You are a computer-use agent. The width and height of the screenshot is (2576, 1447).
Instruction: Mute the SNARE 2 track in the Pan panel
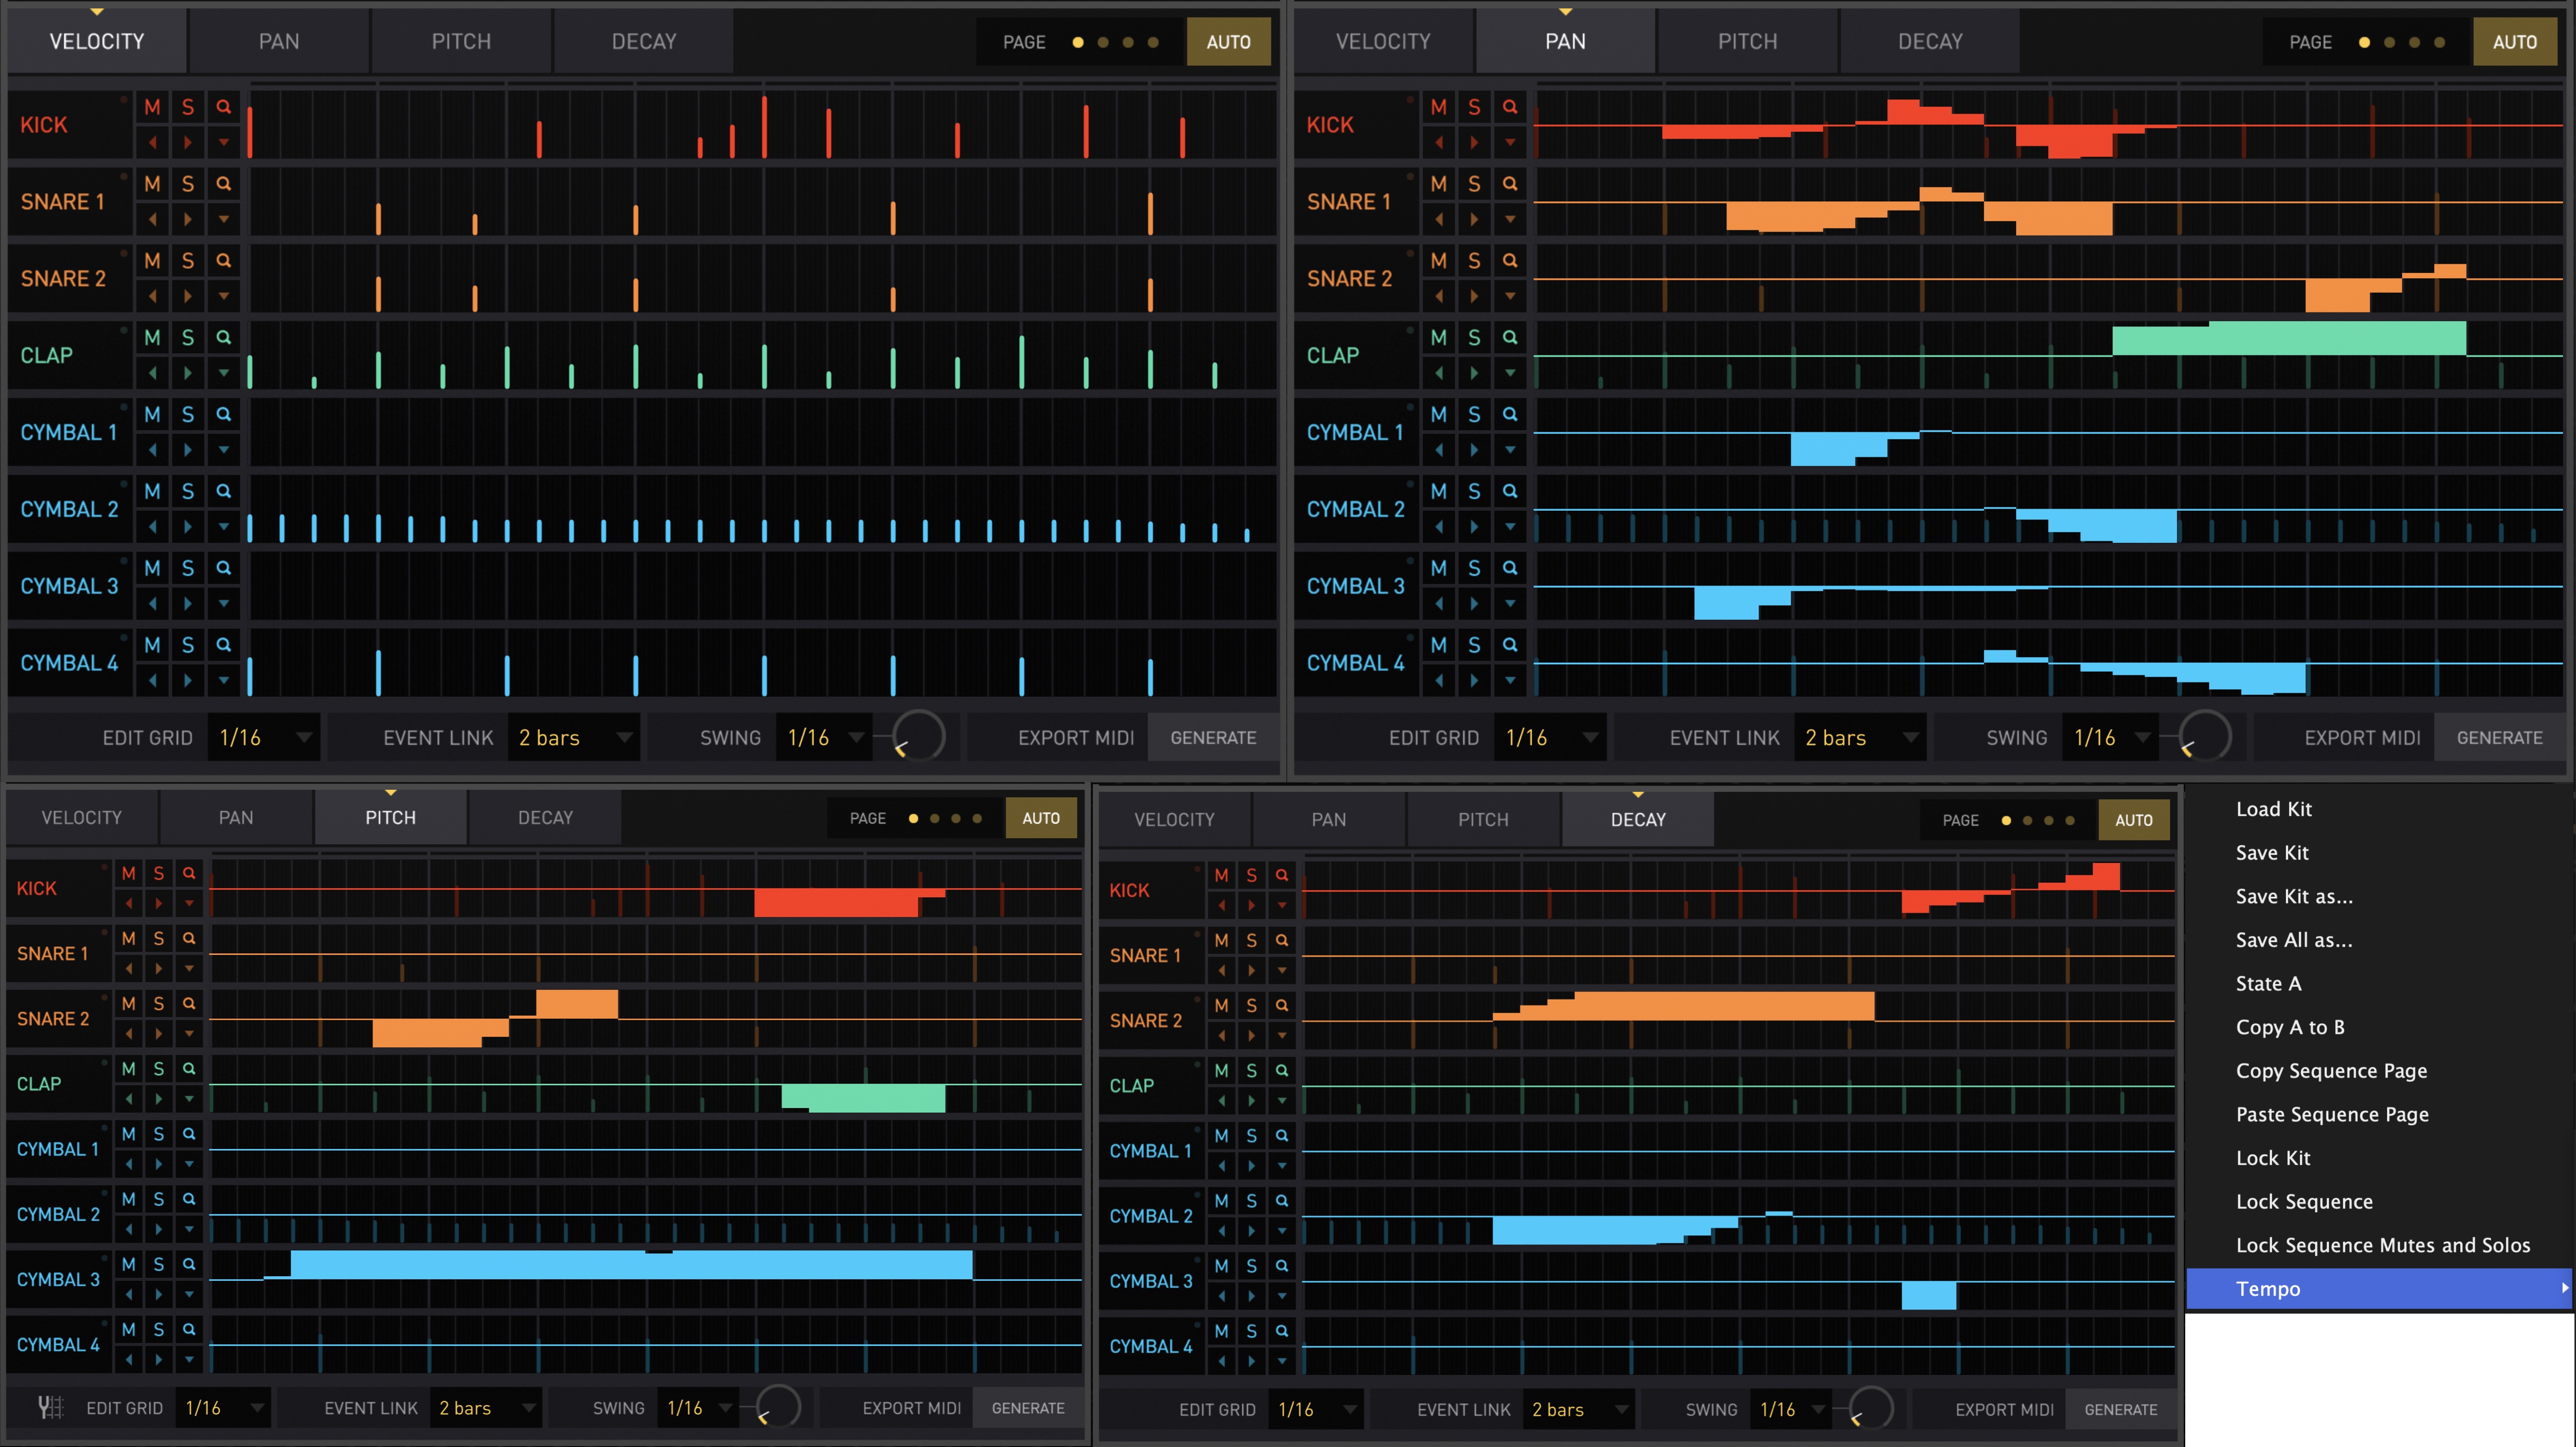pyautogui.click(x=1438, y=260)
